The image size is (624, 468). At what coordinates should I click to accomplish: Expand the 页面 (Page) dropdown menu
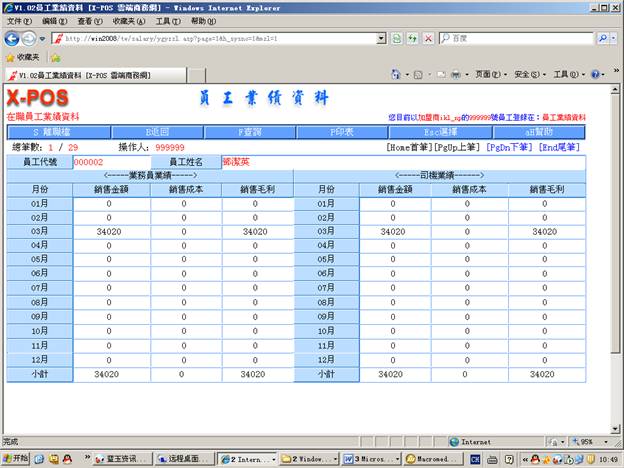(490, 75)
